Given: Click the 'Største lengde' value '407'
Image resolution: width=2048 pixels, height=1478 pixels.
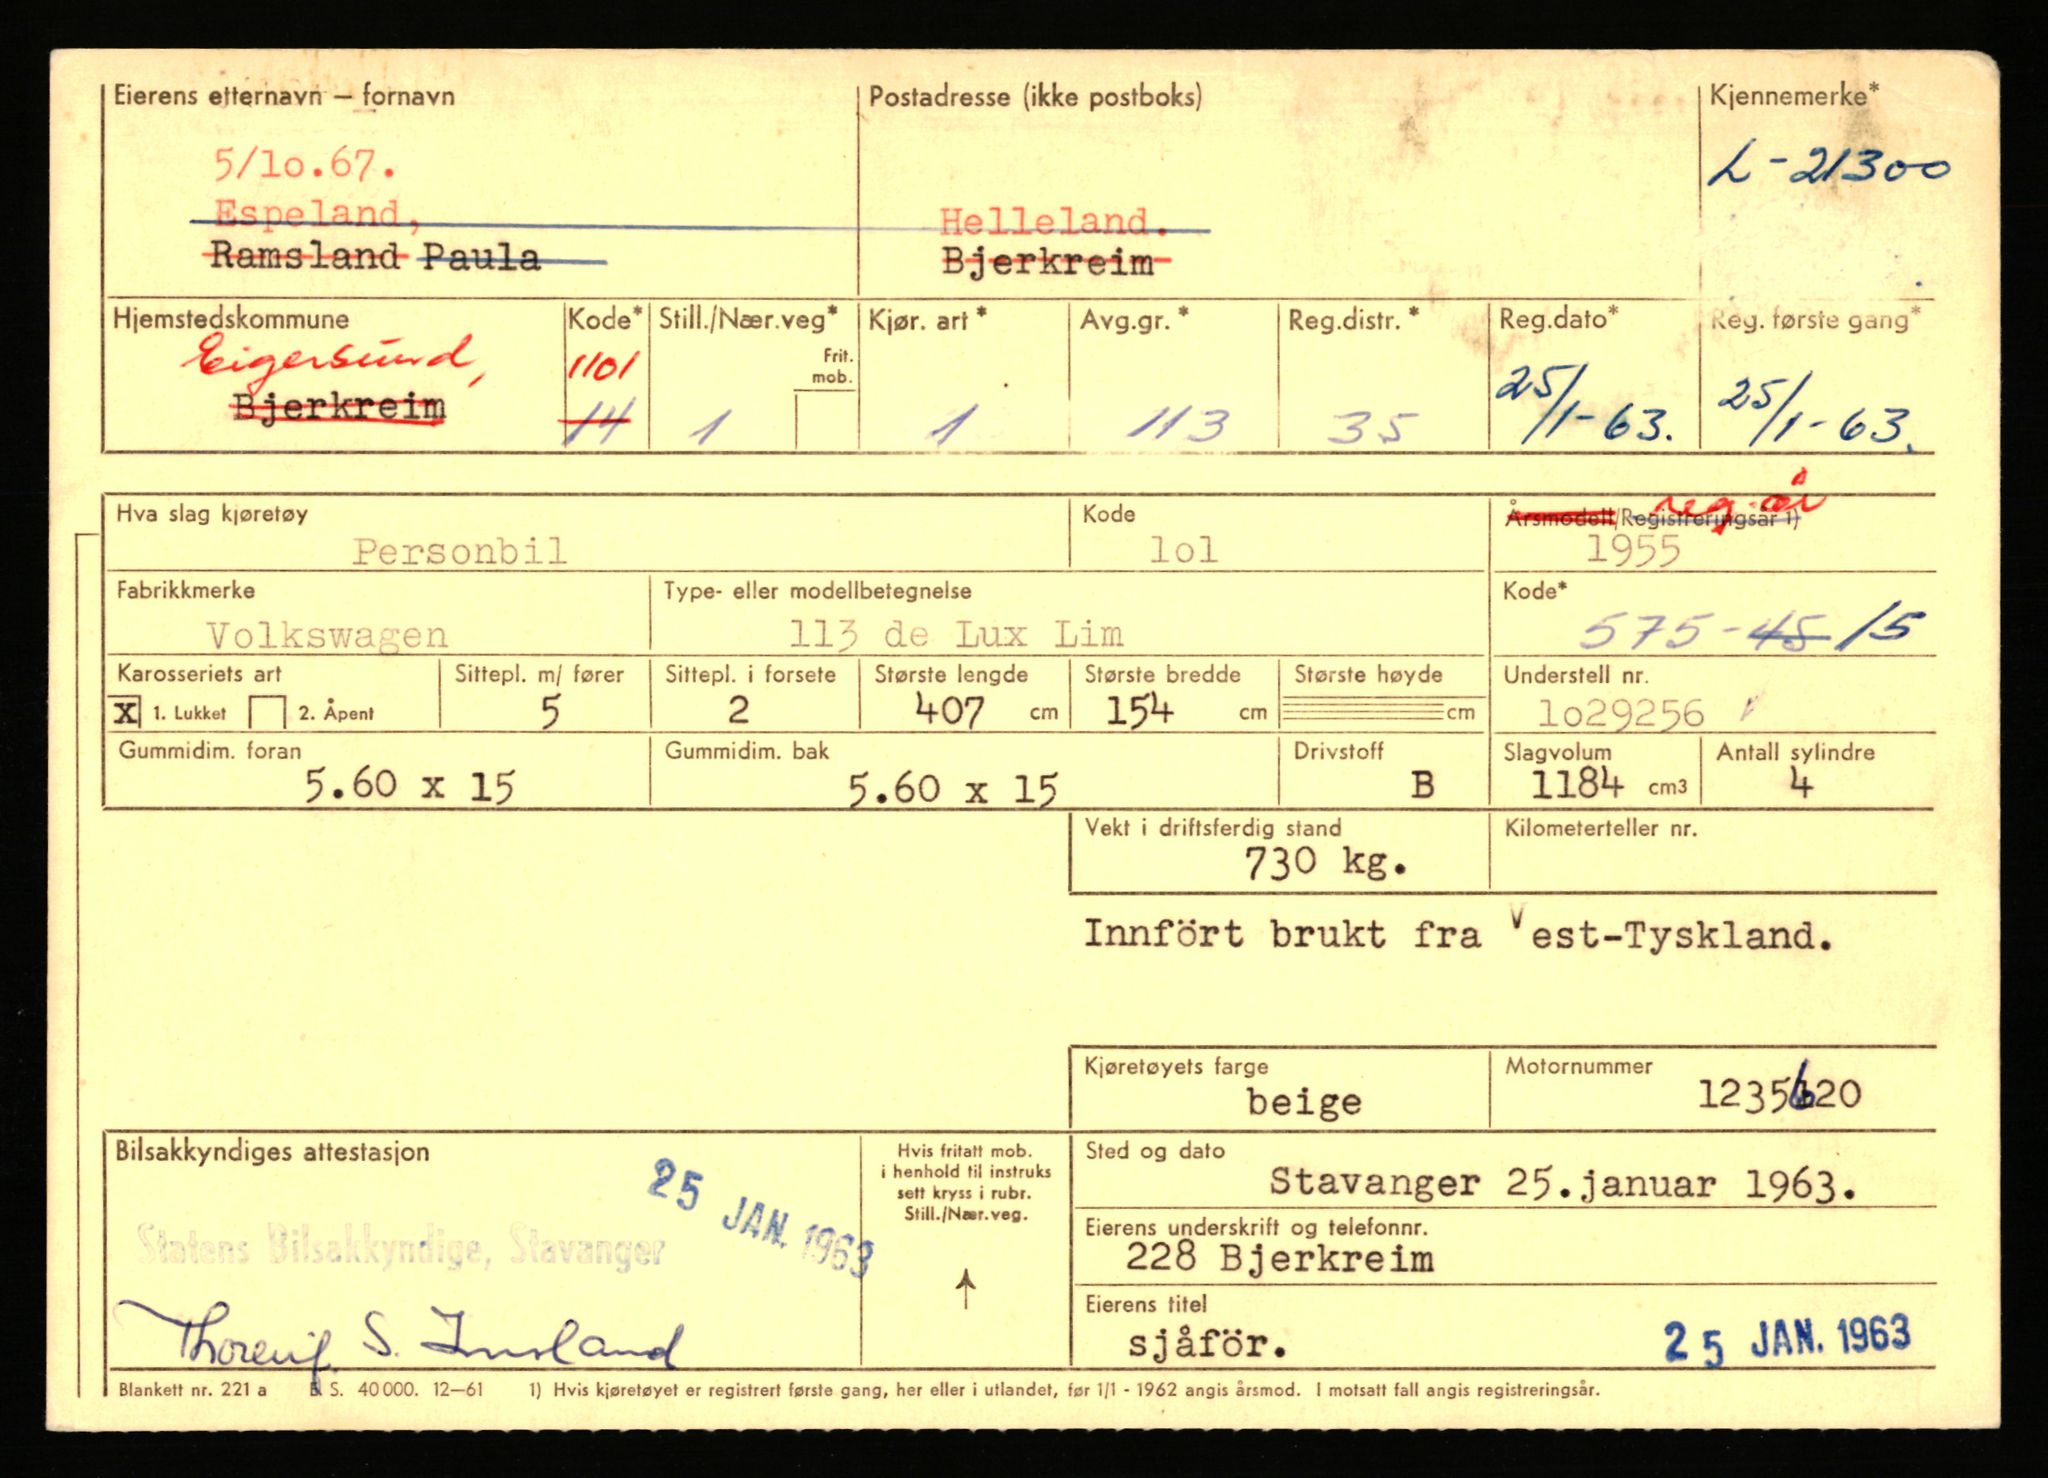Looking at the screenshot, I should pos(949,712).
